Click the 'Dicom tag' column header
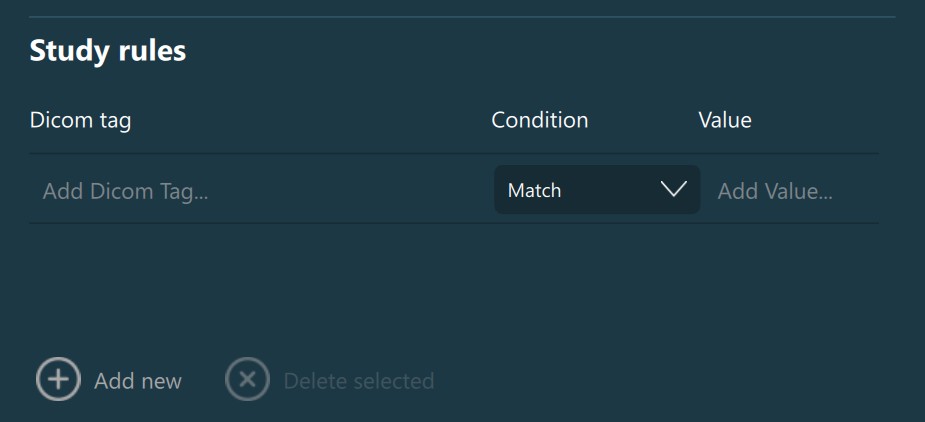 (80, 120)
